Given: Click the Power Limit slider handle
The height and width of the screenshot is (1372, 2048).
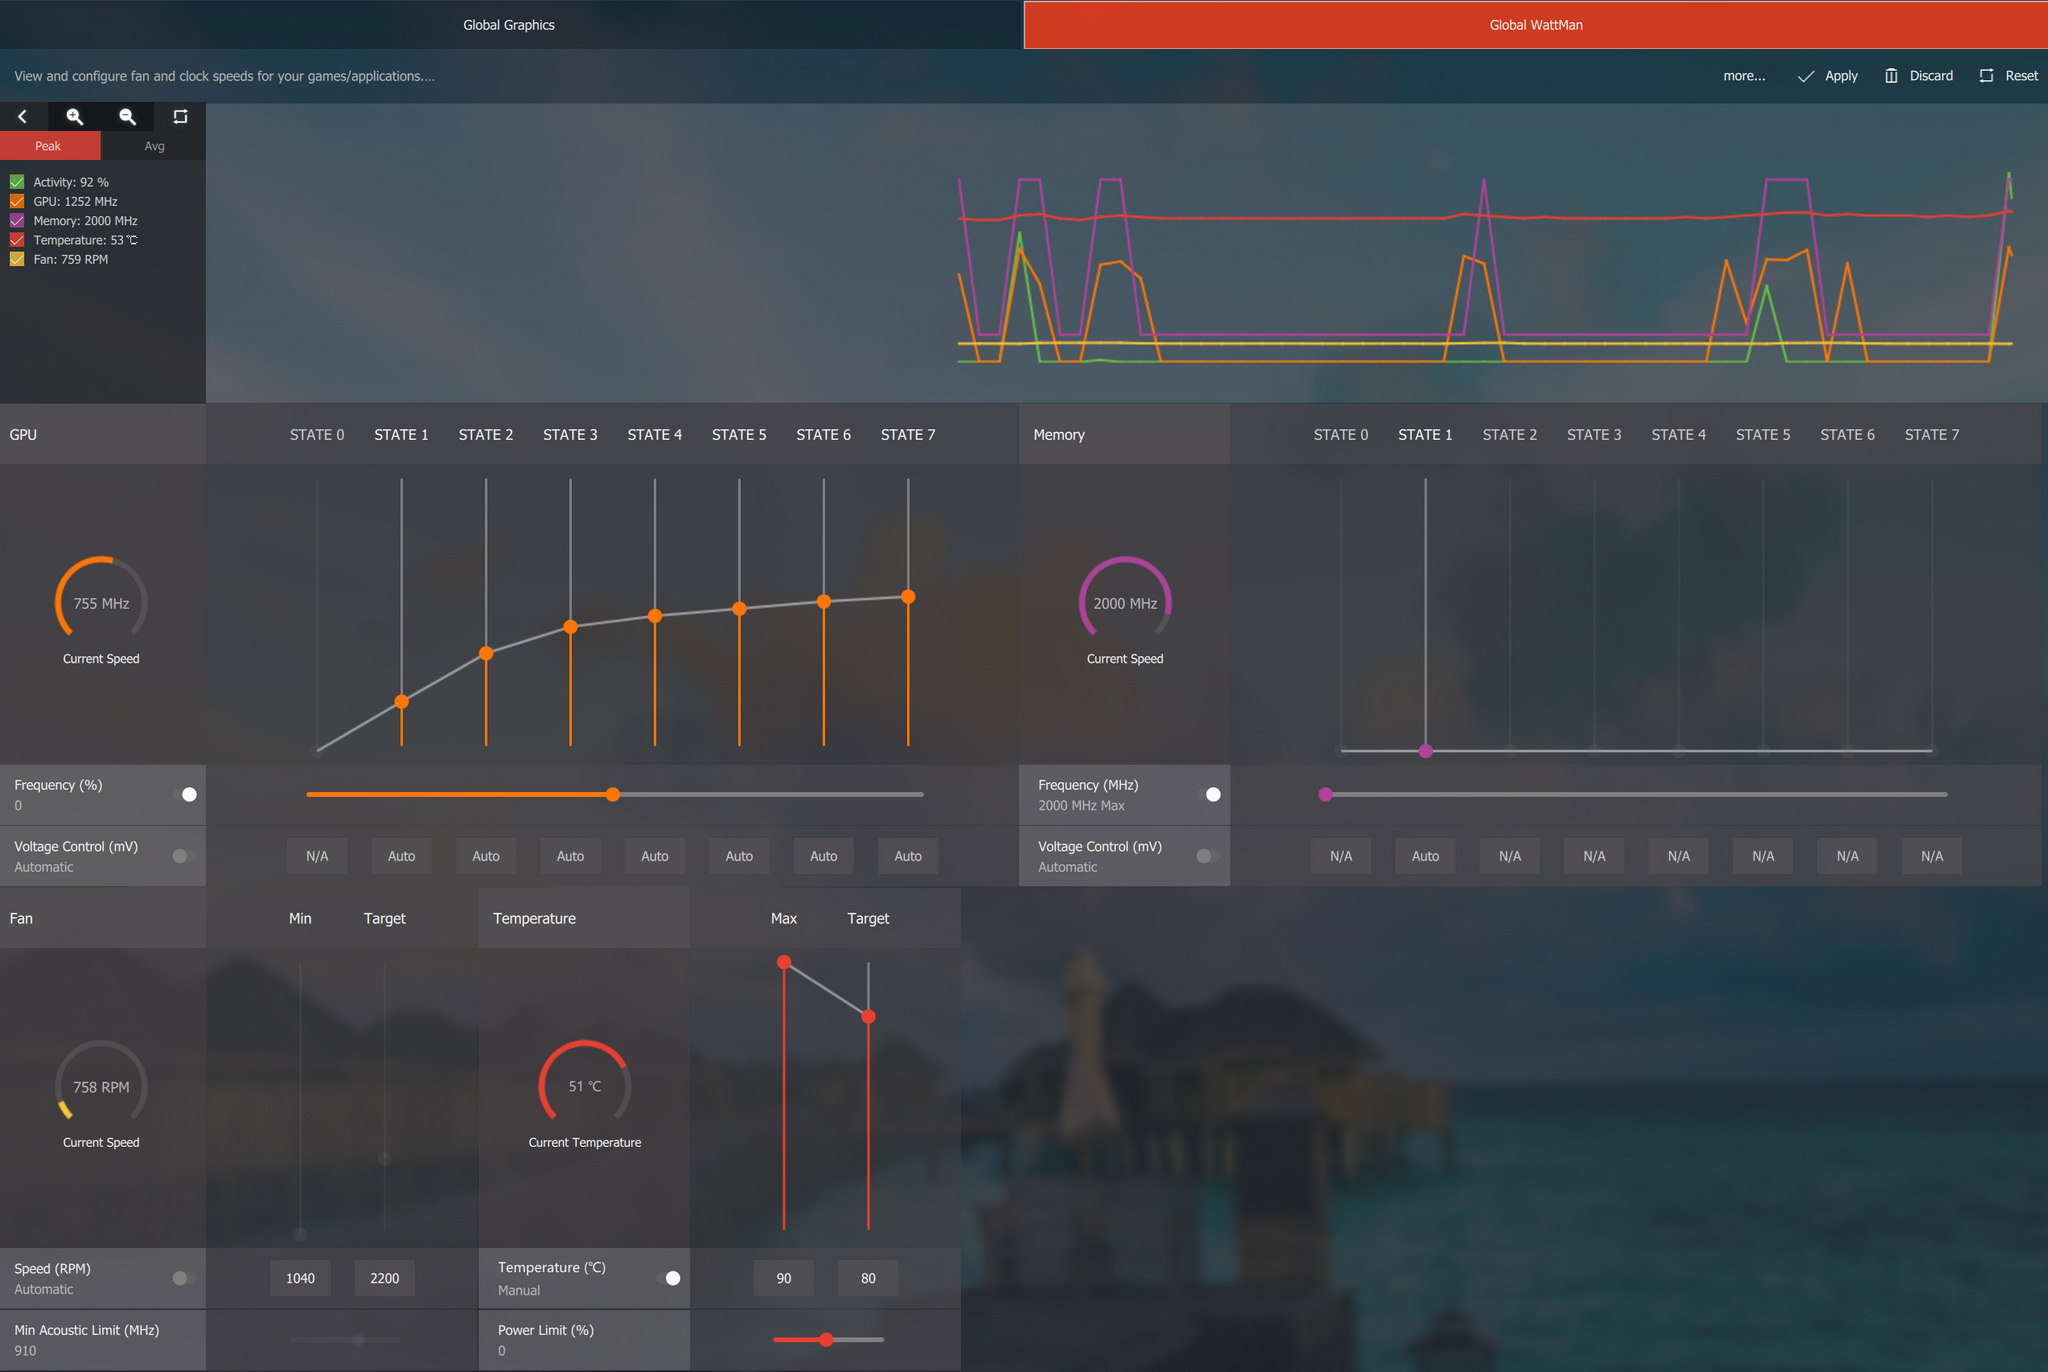Looking at the screenshot, I should pyautogui.click(x=826, y=1340).
